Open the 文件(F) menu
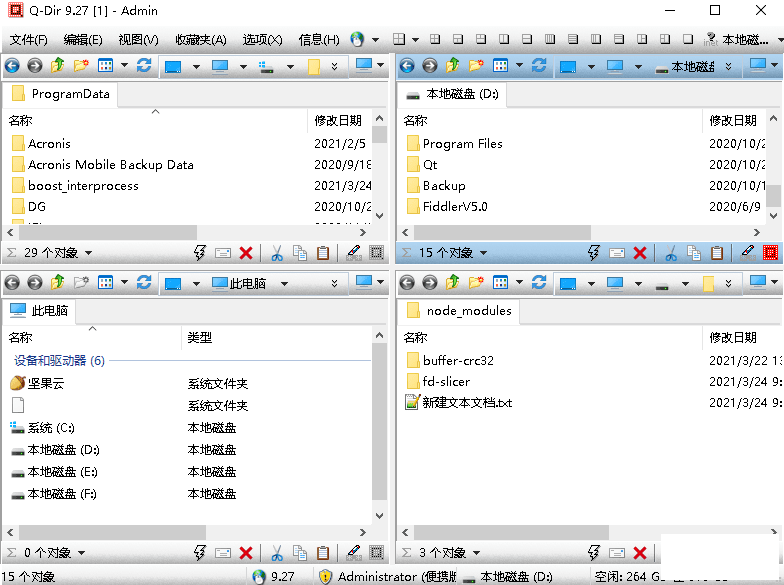This screenshot has width=784, height=585. [28, 40]
